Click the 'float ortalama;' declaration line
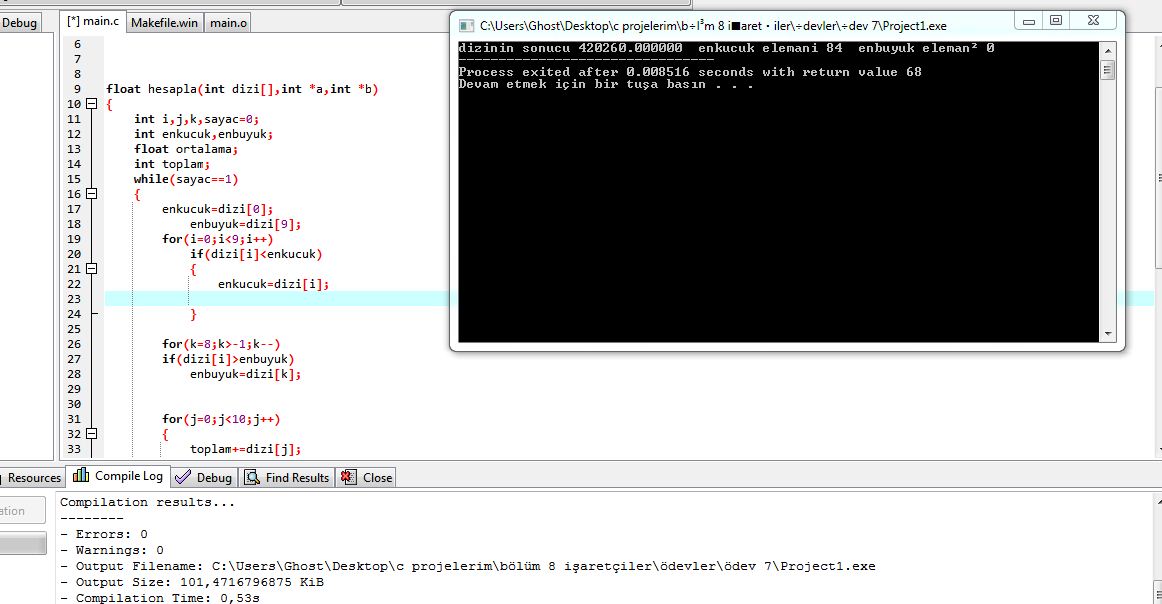The width and height of the screenshot is (1162, 604). (x=186, y=149)
